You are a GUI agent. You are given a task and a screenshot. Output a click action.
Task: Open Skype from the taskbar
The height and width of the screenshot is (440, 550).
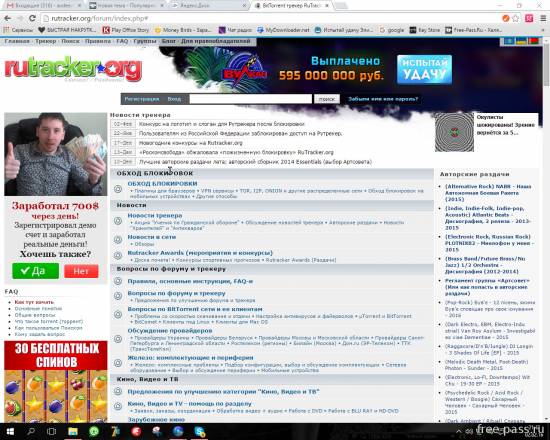click(200, 431)
